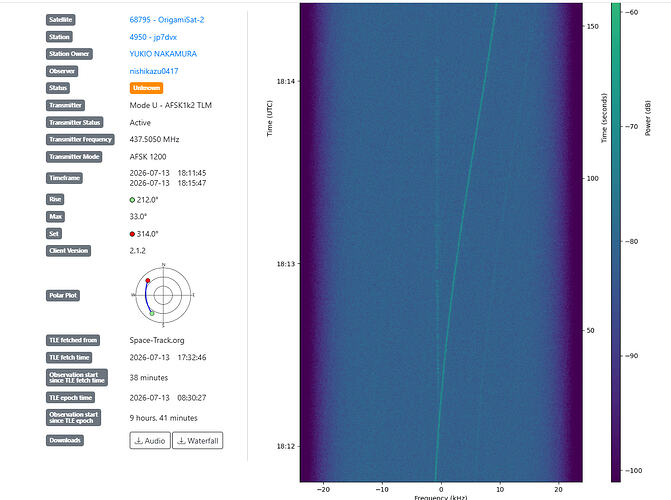Click the red set azimuth dot icon
The image size is (671, 500).
pyautogui.click(x=132, y=234)
